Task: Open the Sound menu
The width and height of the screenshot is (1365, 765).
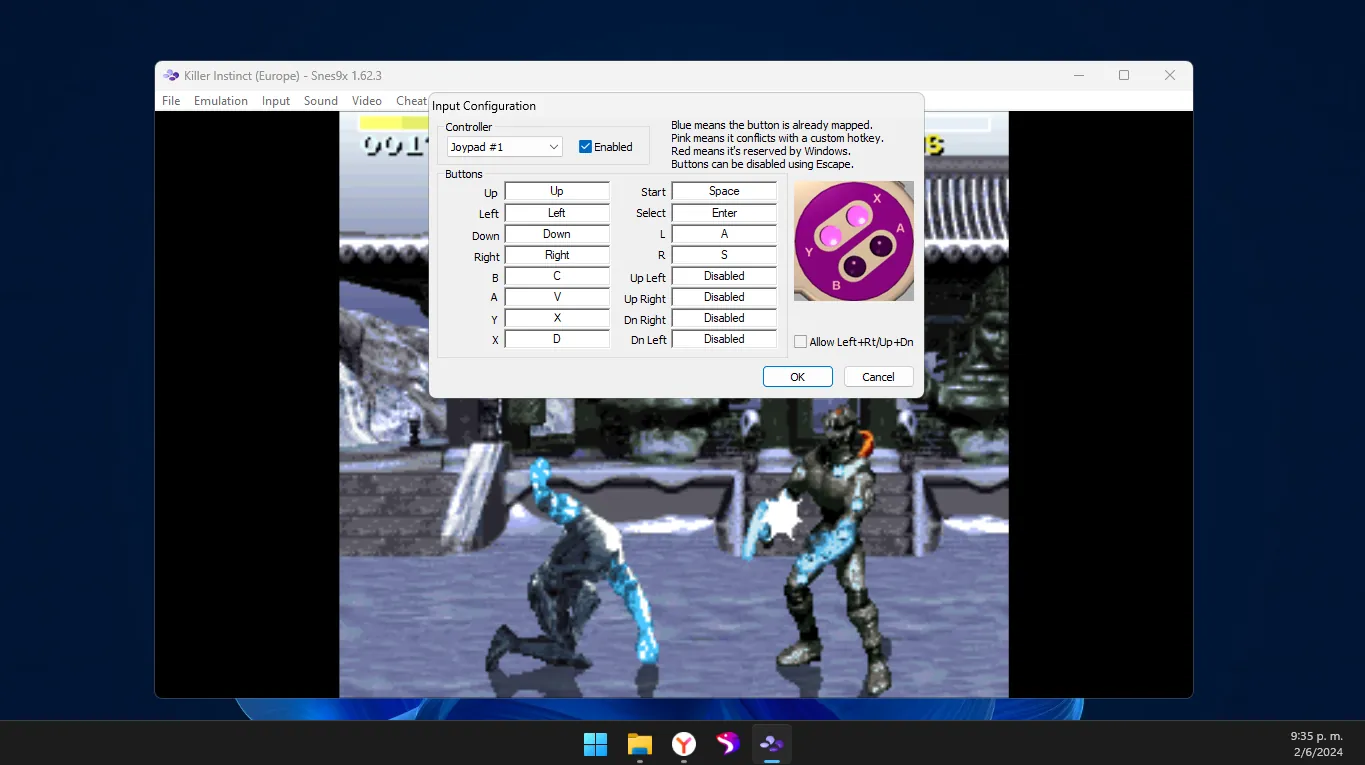Action: pos(321,101)
